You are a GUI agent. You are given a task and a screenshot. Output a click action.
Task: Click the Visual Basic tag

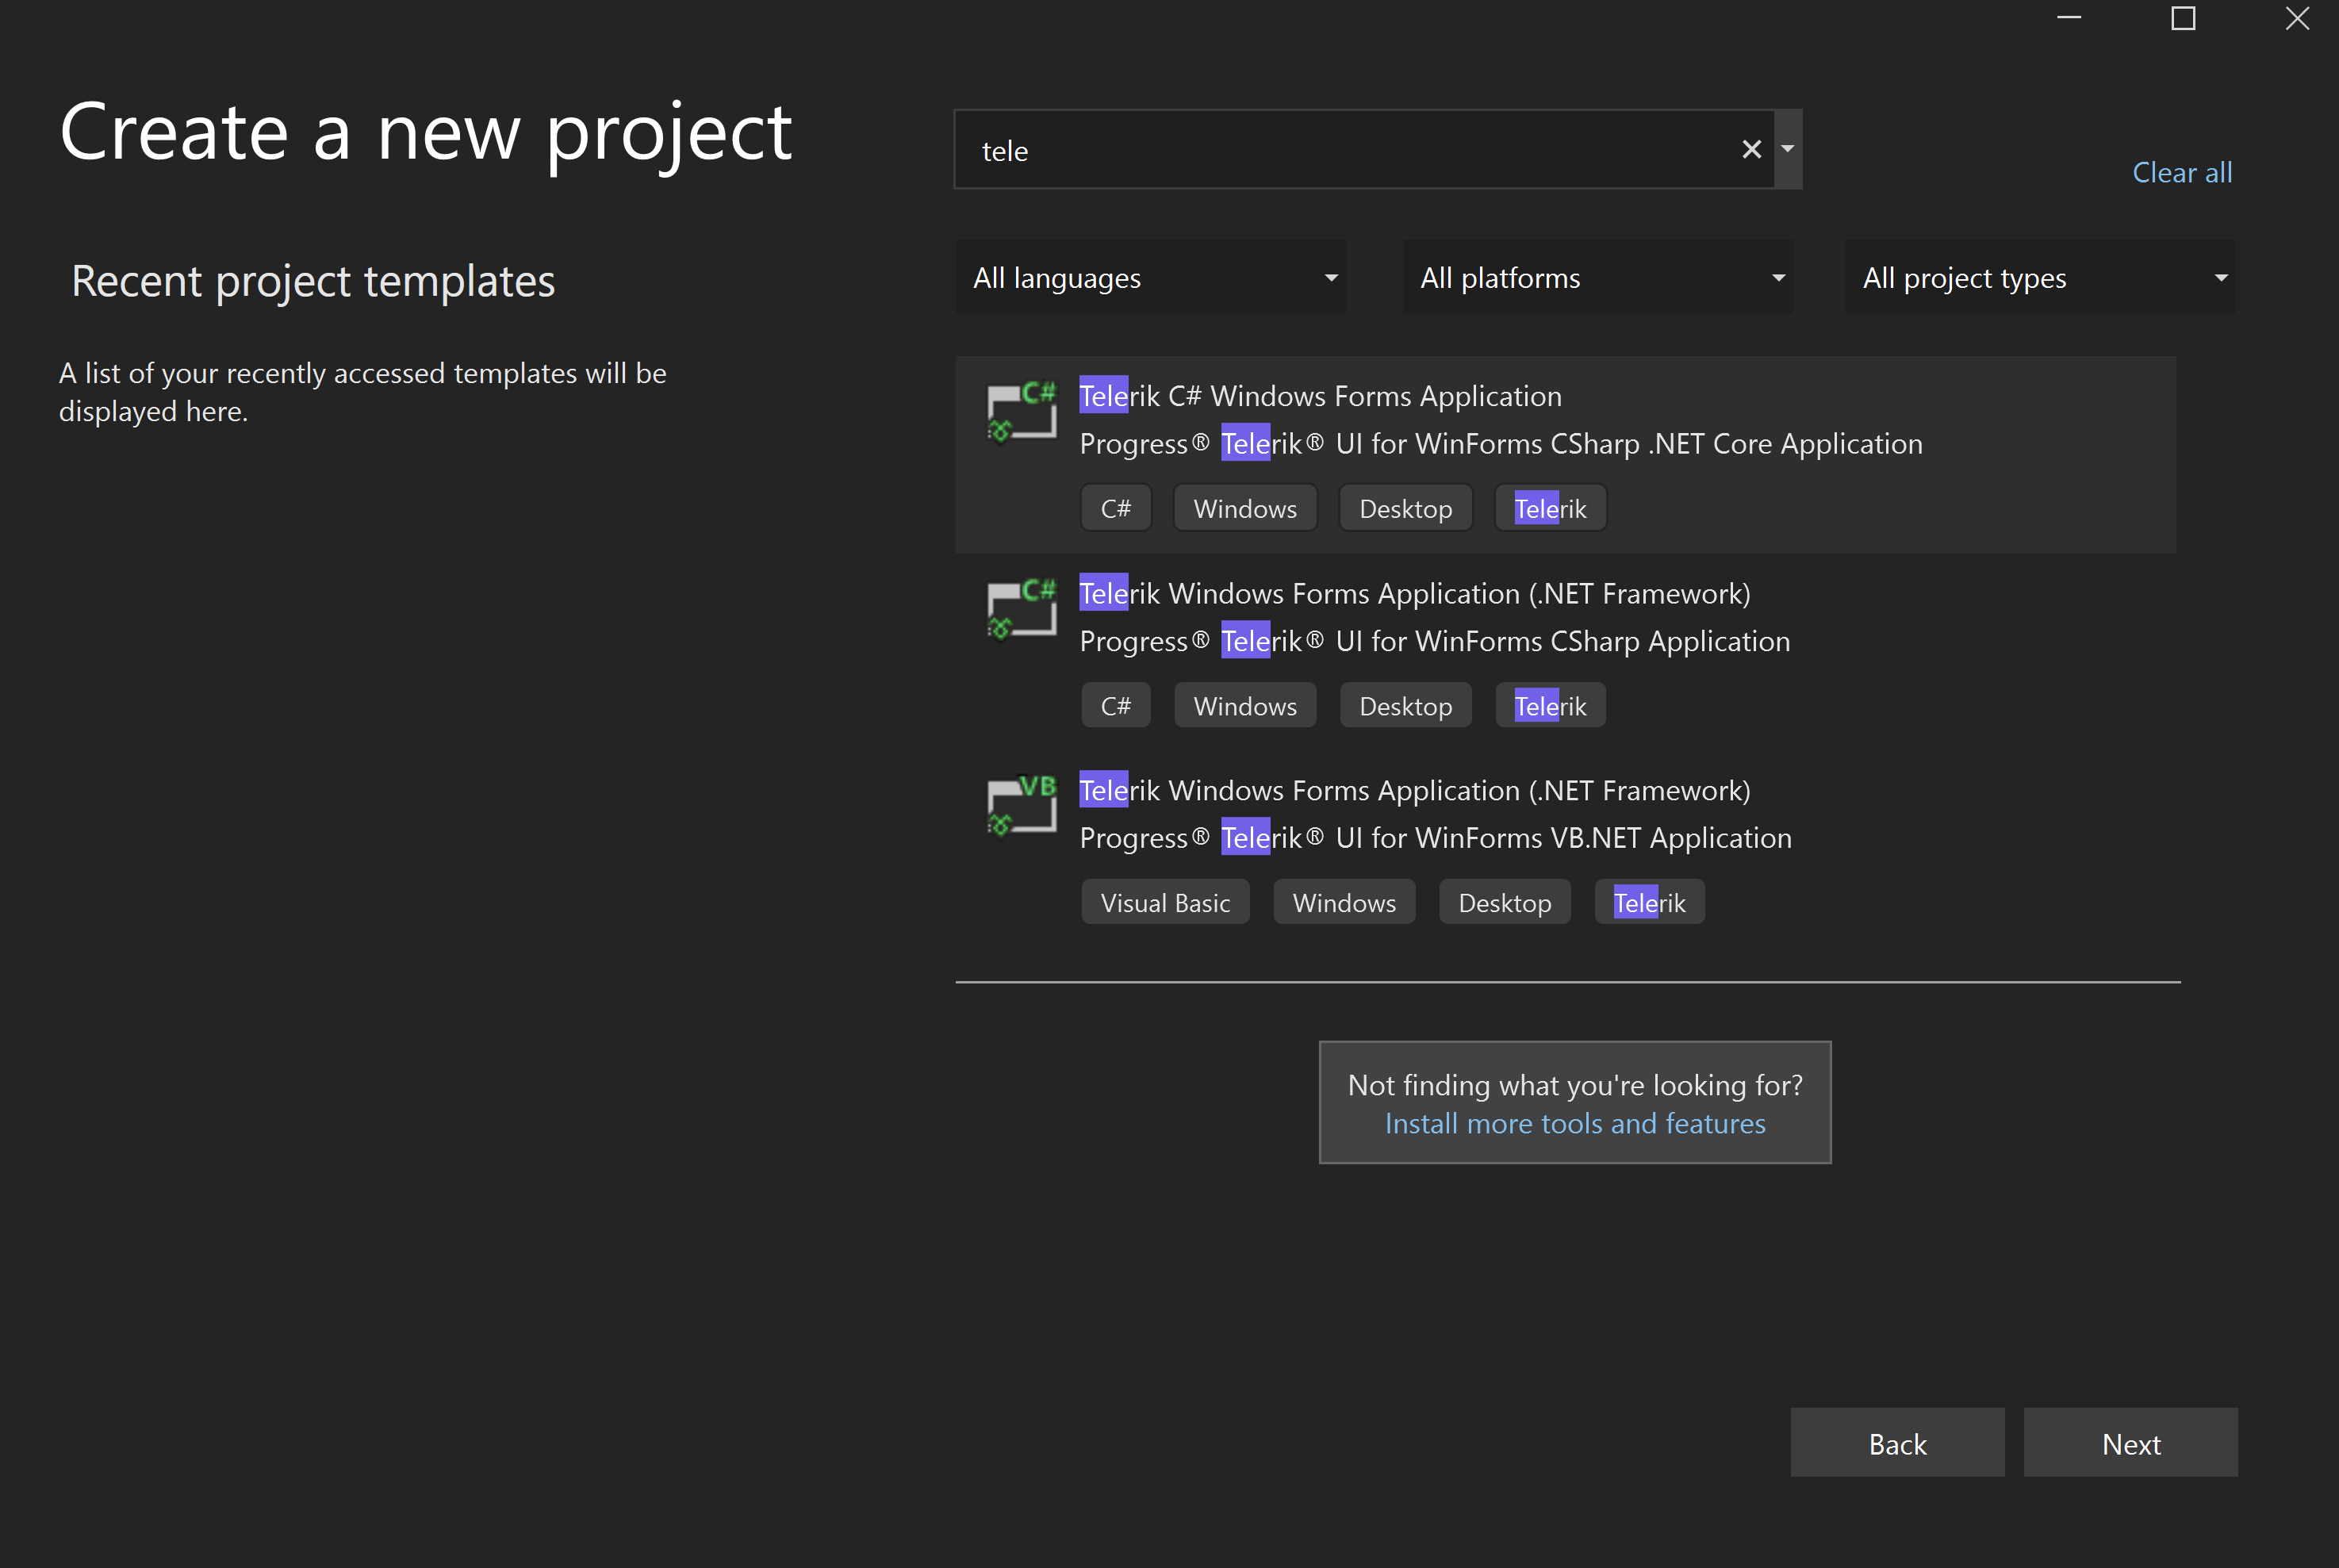(x=1165, y=903)
